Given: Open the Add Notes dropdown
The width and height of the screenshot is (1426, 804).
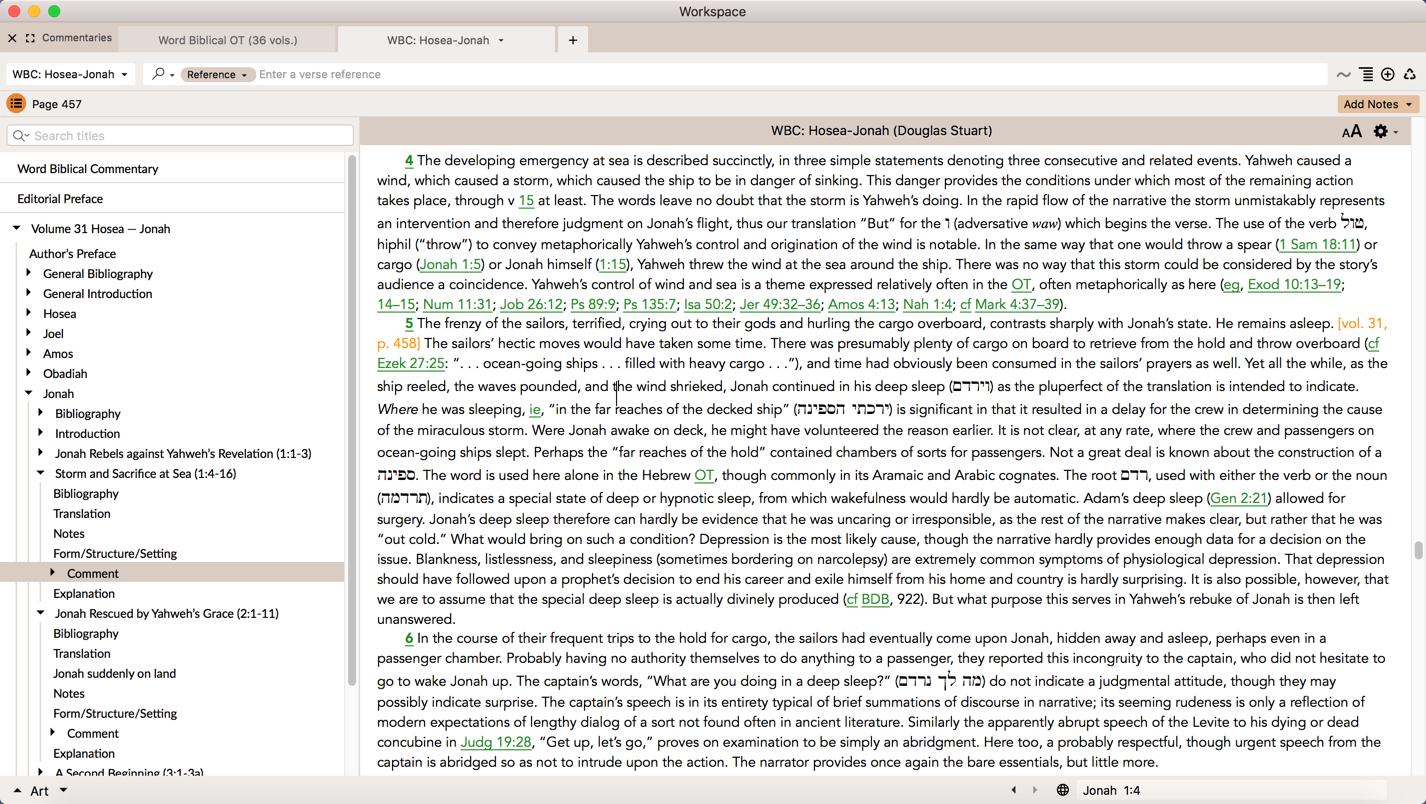Looking at the screenshot, I should [1377, 104].
